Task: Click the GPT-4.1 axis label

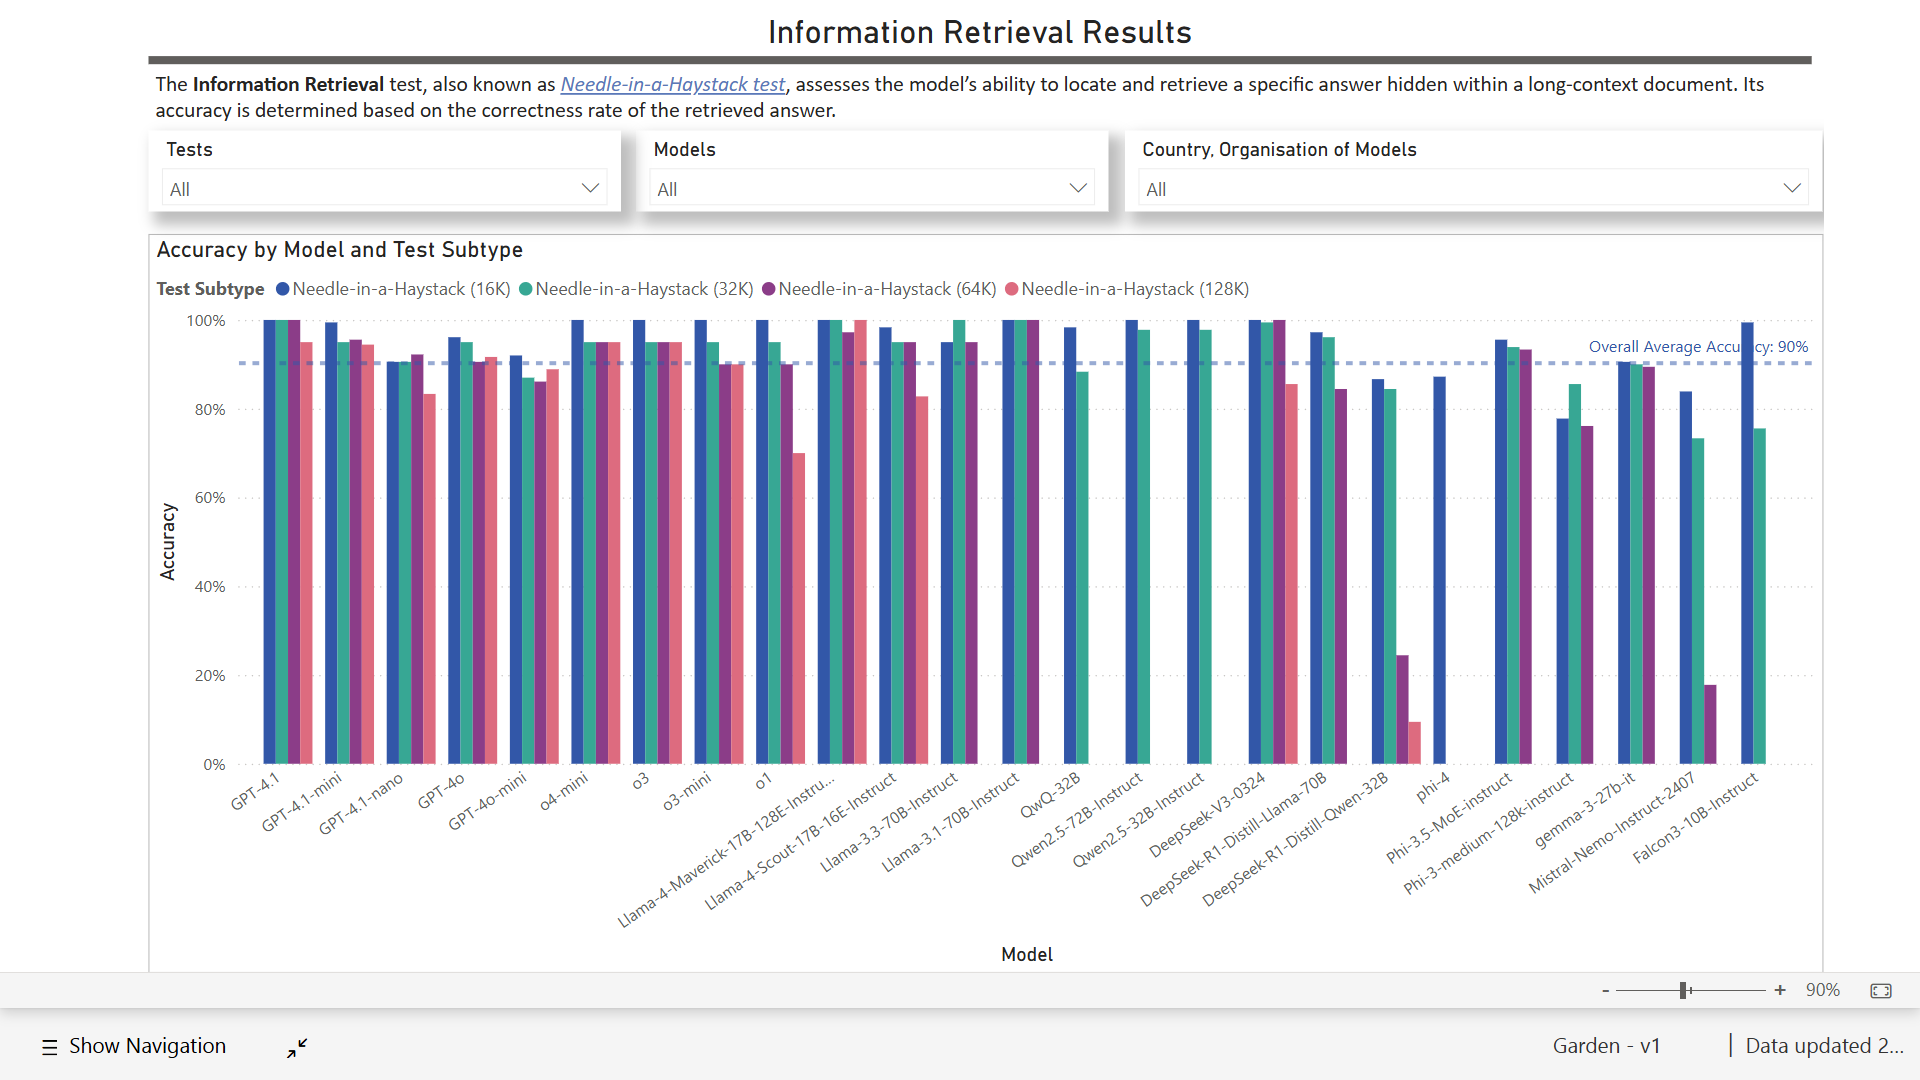Action: pyautogui.click(x=255, y=791)
